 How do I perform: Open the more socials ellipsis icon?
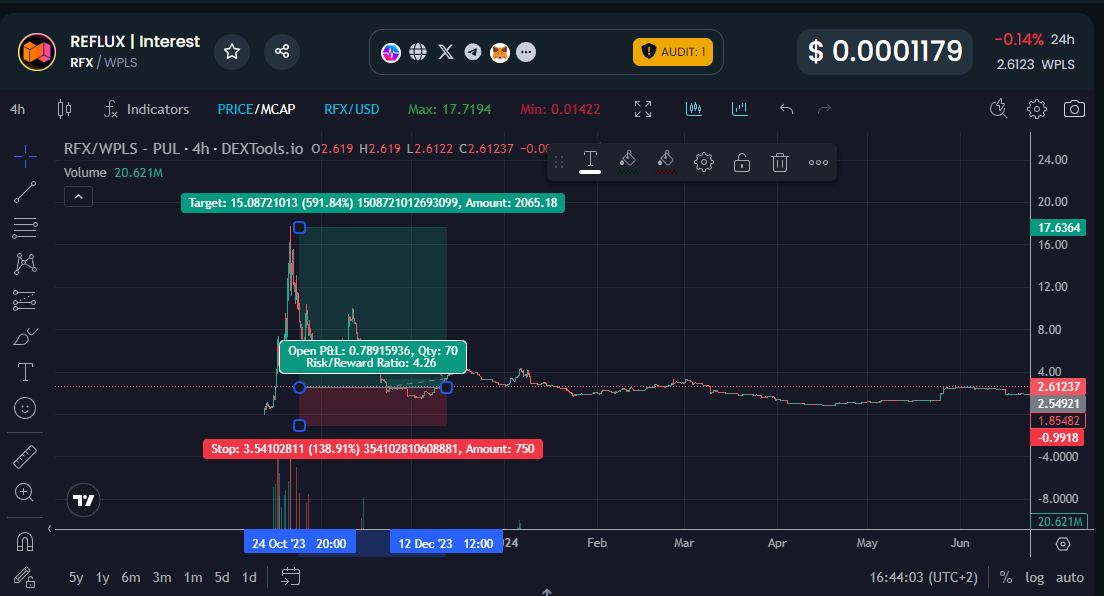(526, 52)
